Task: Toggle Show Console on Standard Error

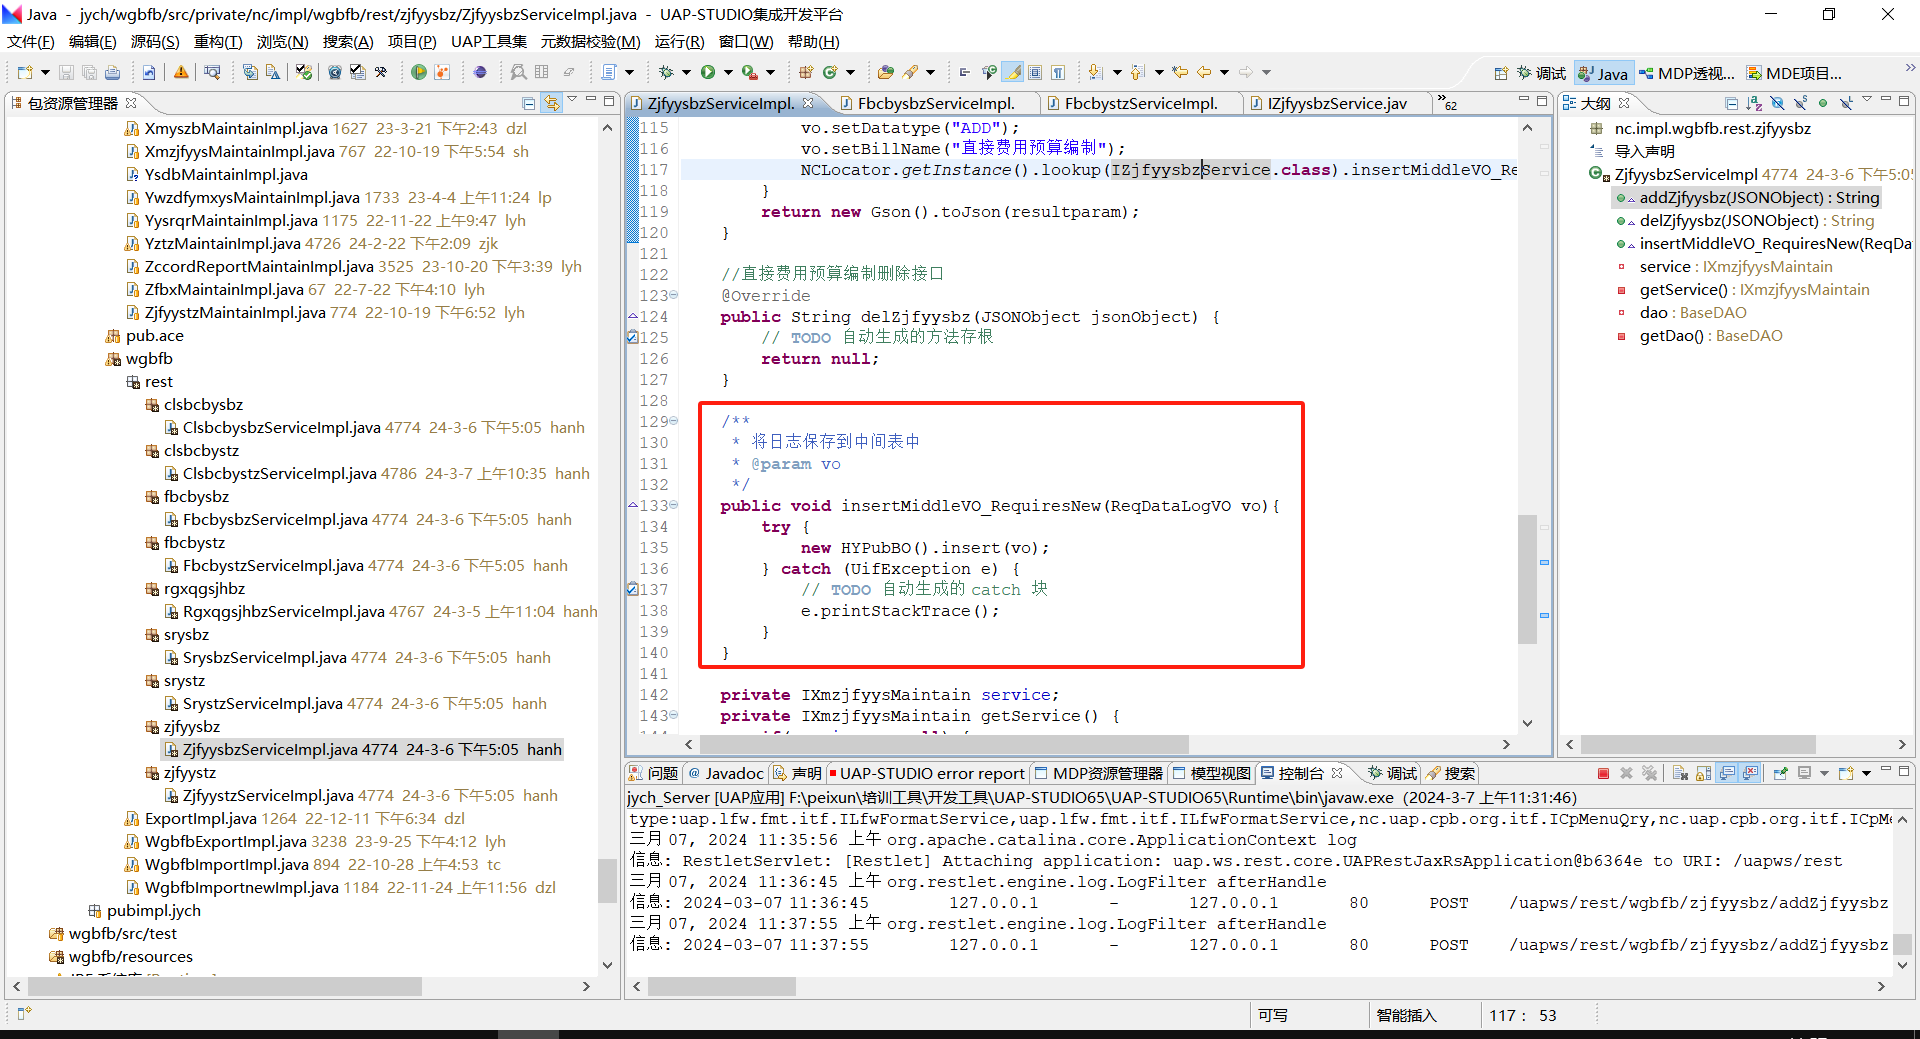Action: tap(1750, 773)
